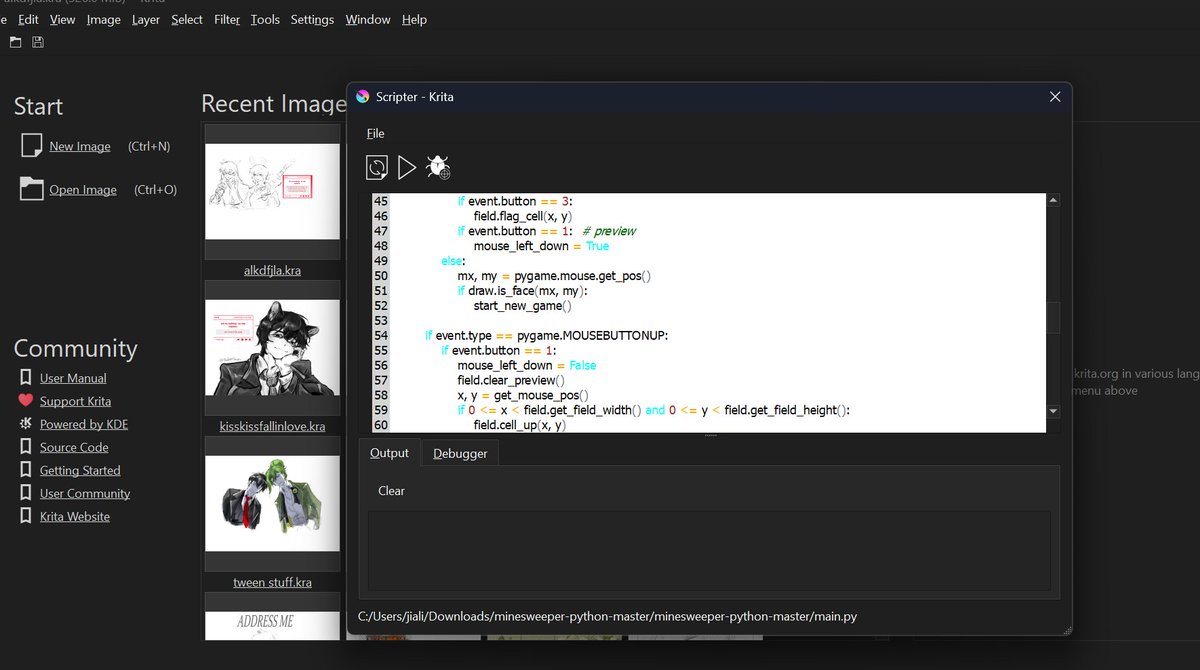Run the script with the play icon
This screenshot has height=670, width=1200.
(x=406, y=167)
